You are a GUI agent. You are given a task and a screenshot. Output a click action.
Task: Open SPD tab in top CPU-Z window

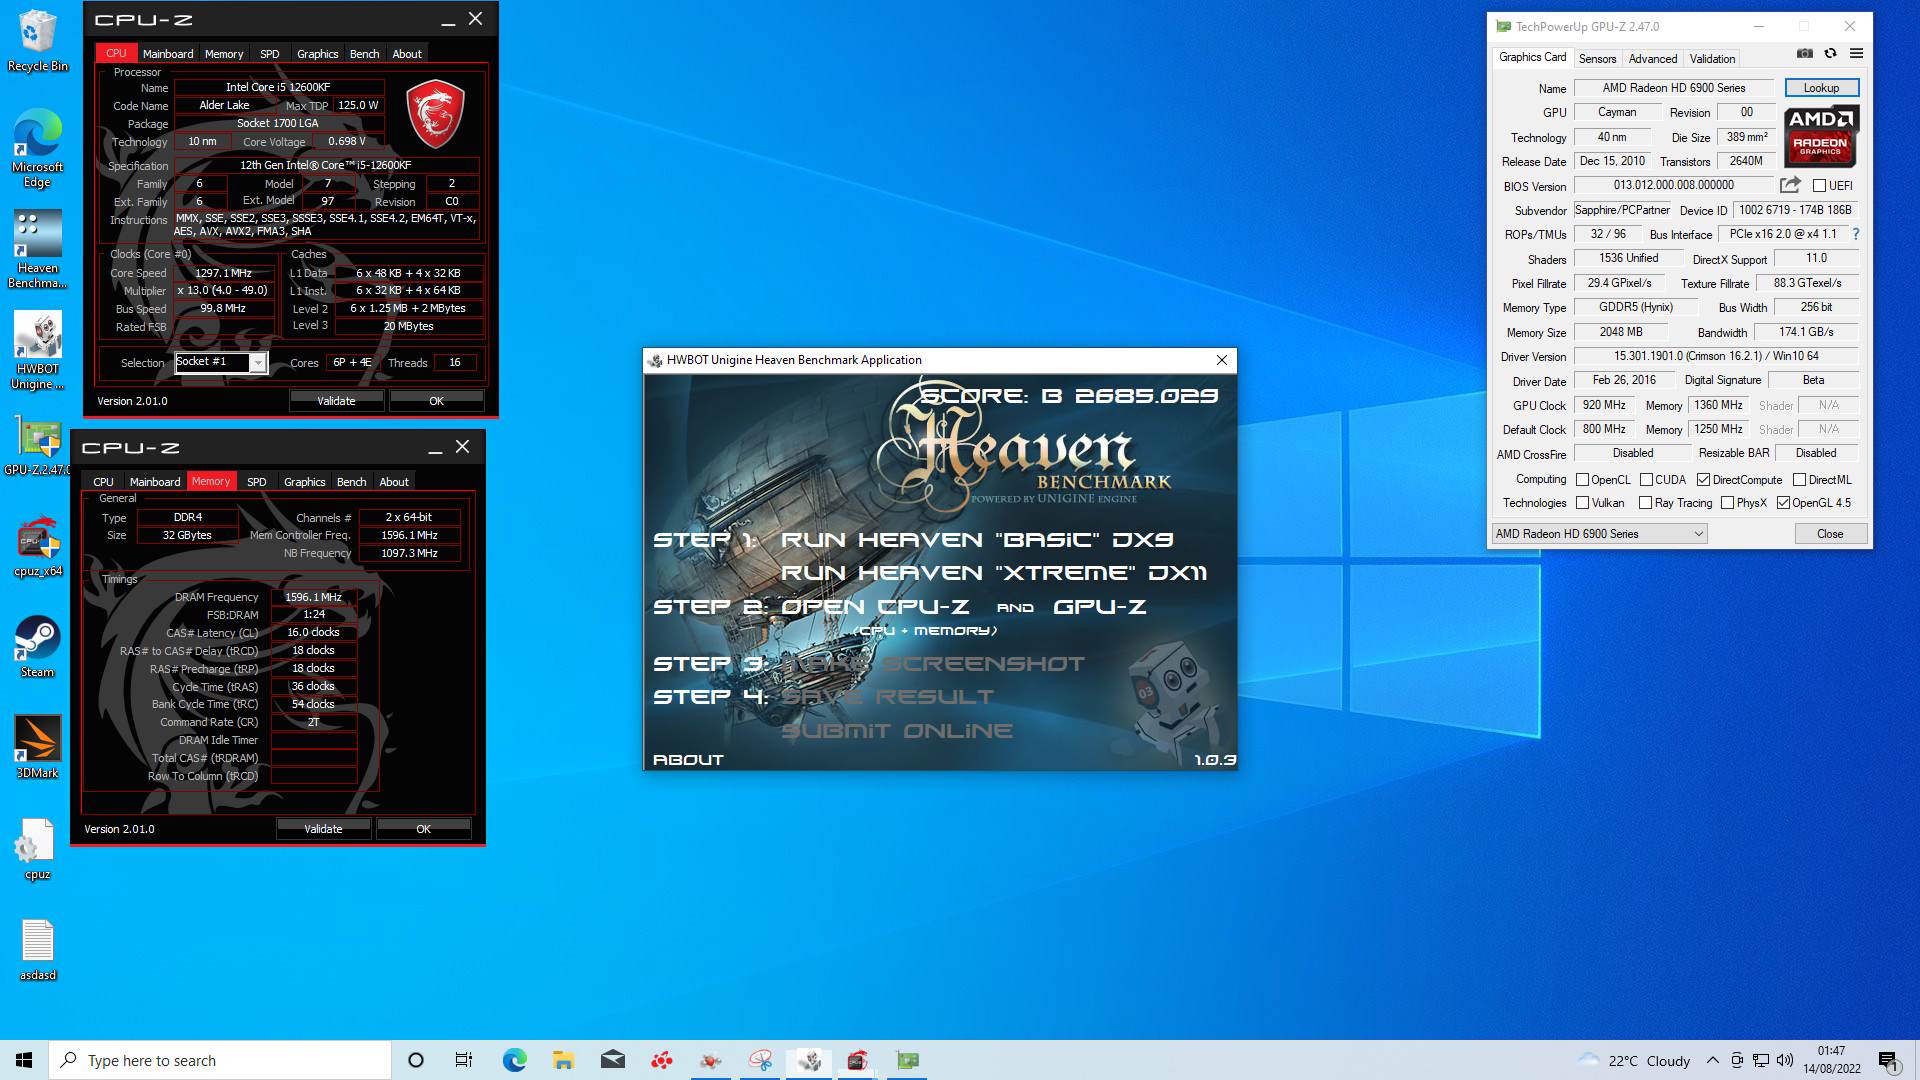tap(269, 54)
